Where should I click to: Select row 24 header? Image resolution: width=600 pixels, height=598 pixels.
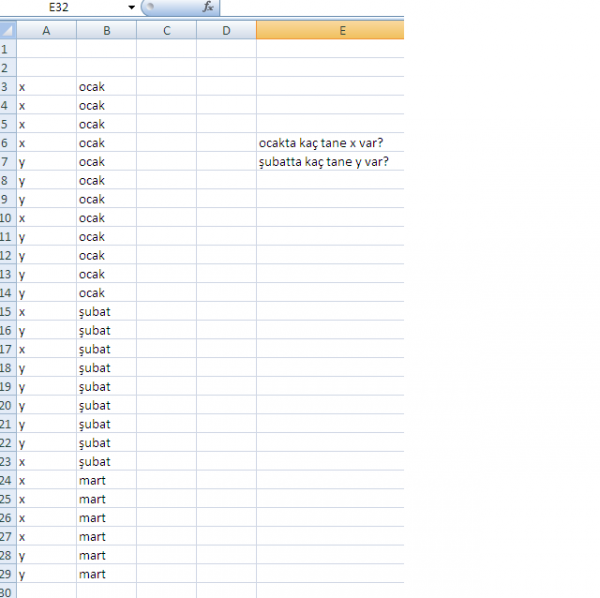(8, 480)
